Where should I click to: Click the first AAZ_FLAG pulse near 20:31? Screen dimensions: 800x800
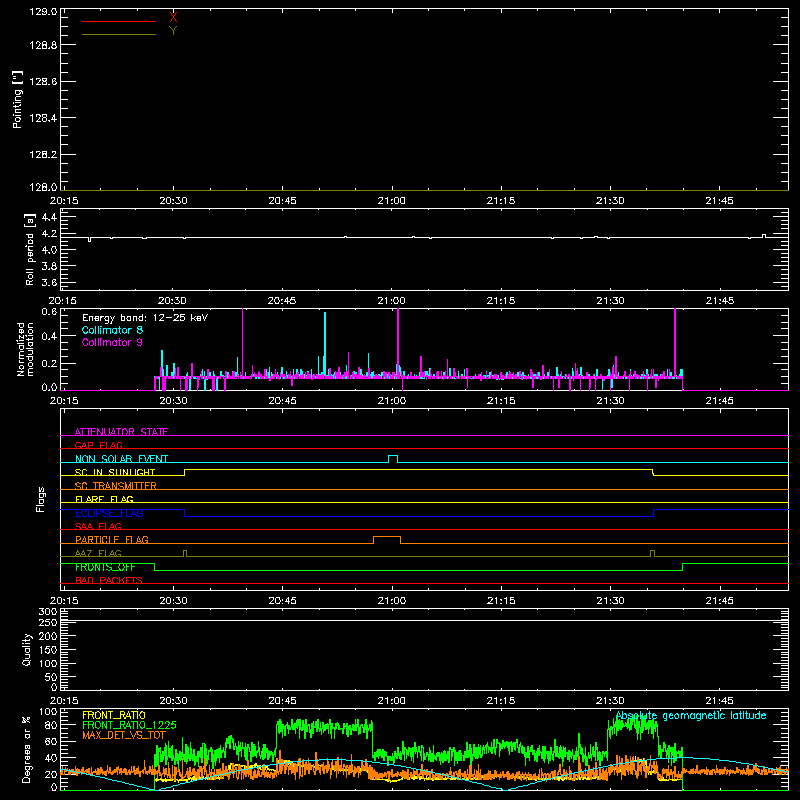click(185, 553)
